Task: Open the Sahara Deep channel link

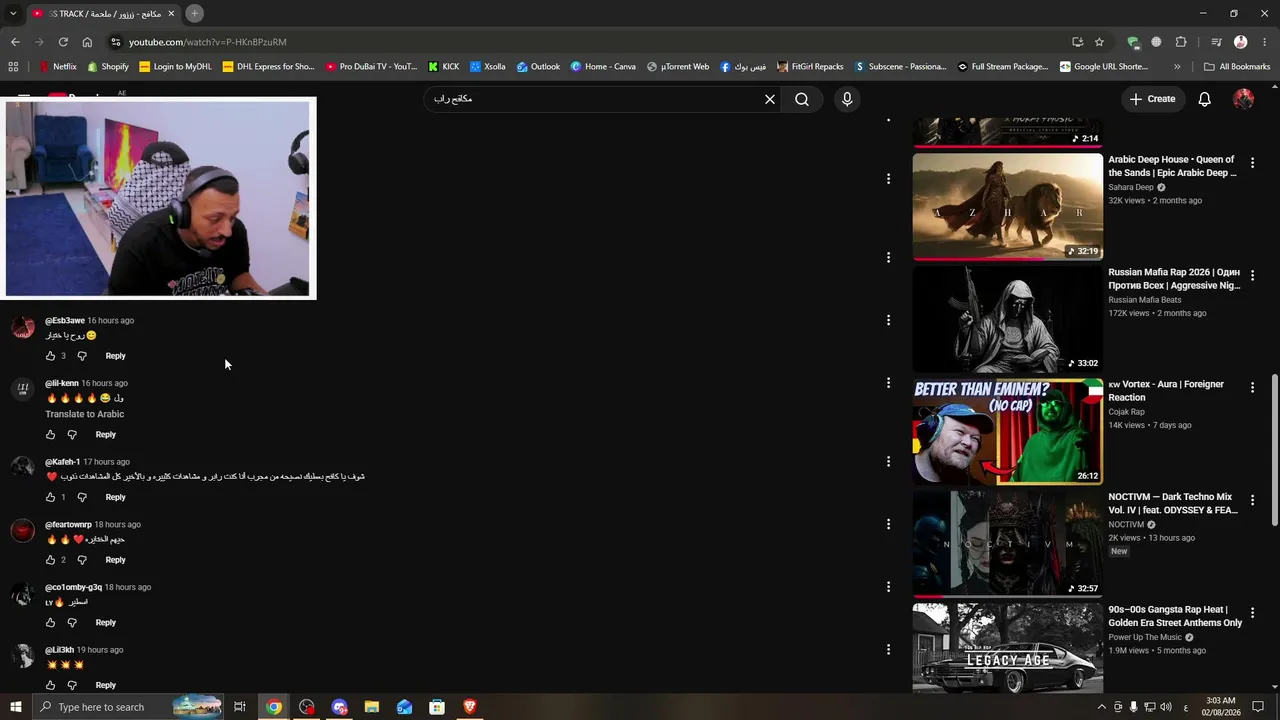Action: [1131, 187]
